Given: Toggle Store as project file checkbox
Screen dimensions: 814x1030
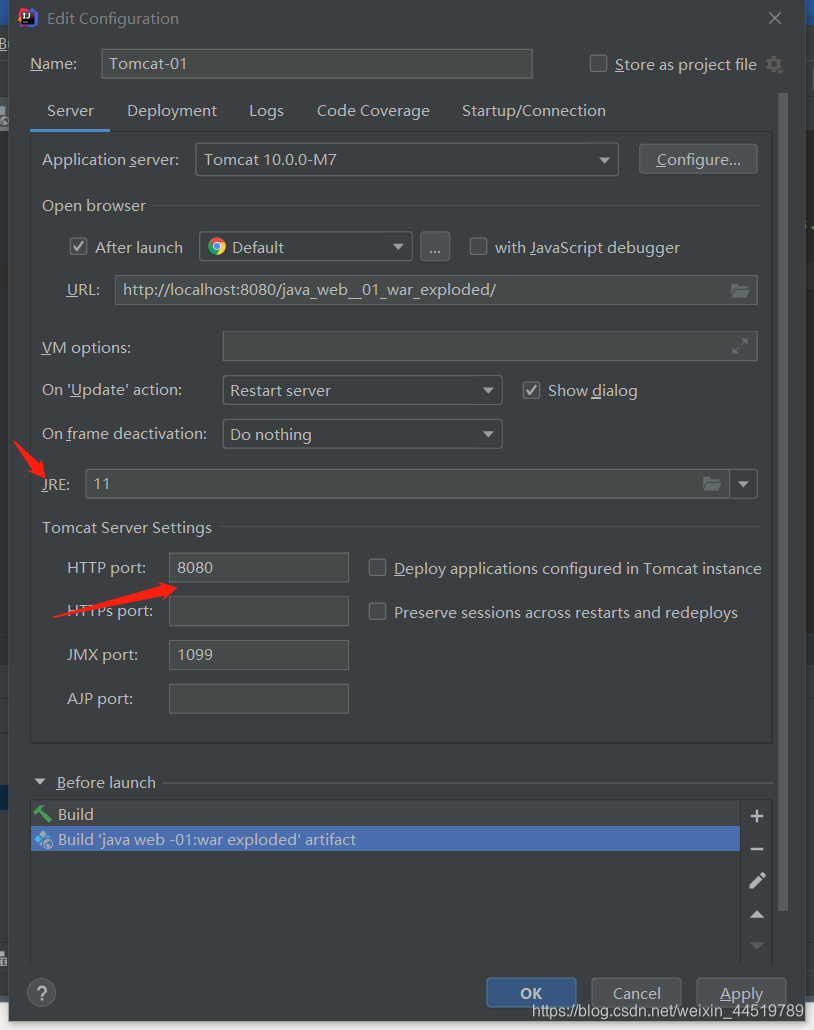Looking at the screenshot, I should coord(598,63).
